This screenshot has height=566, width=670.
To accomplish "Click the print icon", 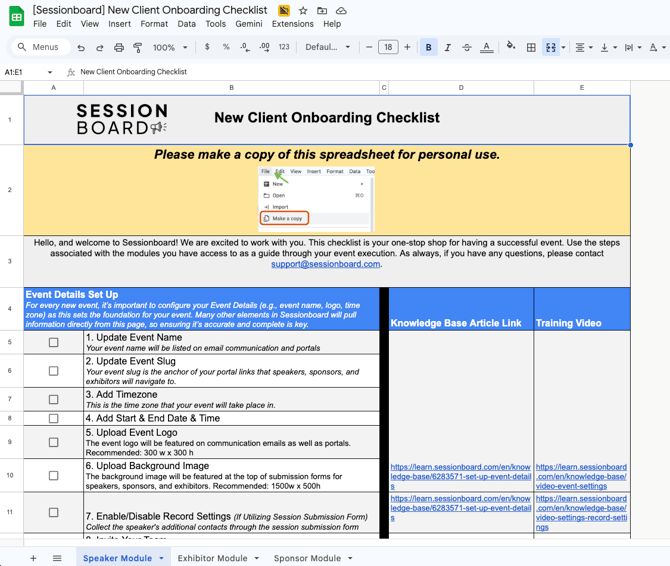I will click(119, 47).
